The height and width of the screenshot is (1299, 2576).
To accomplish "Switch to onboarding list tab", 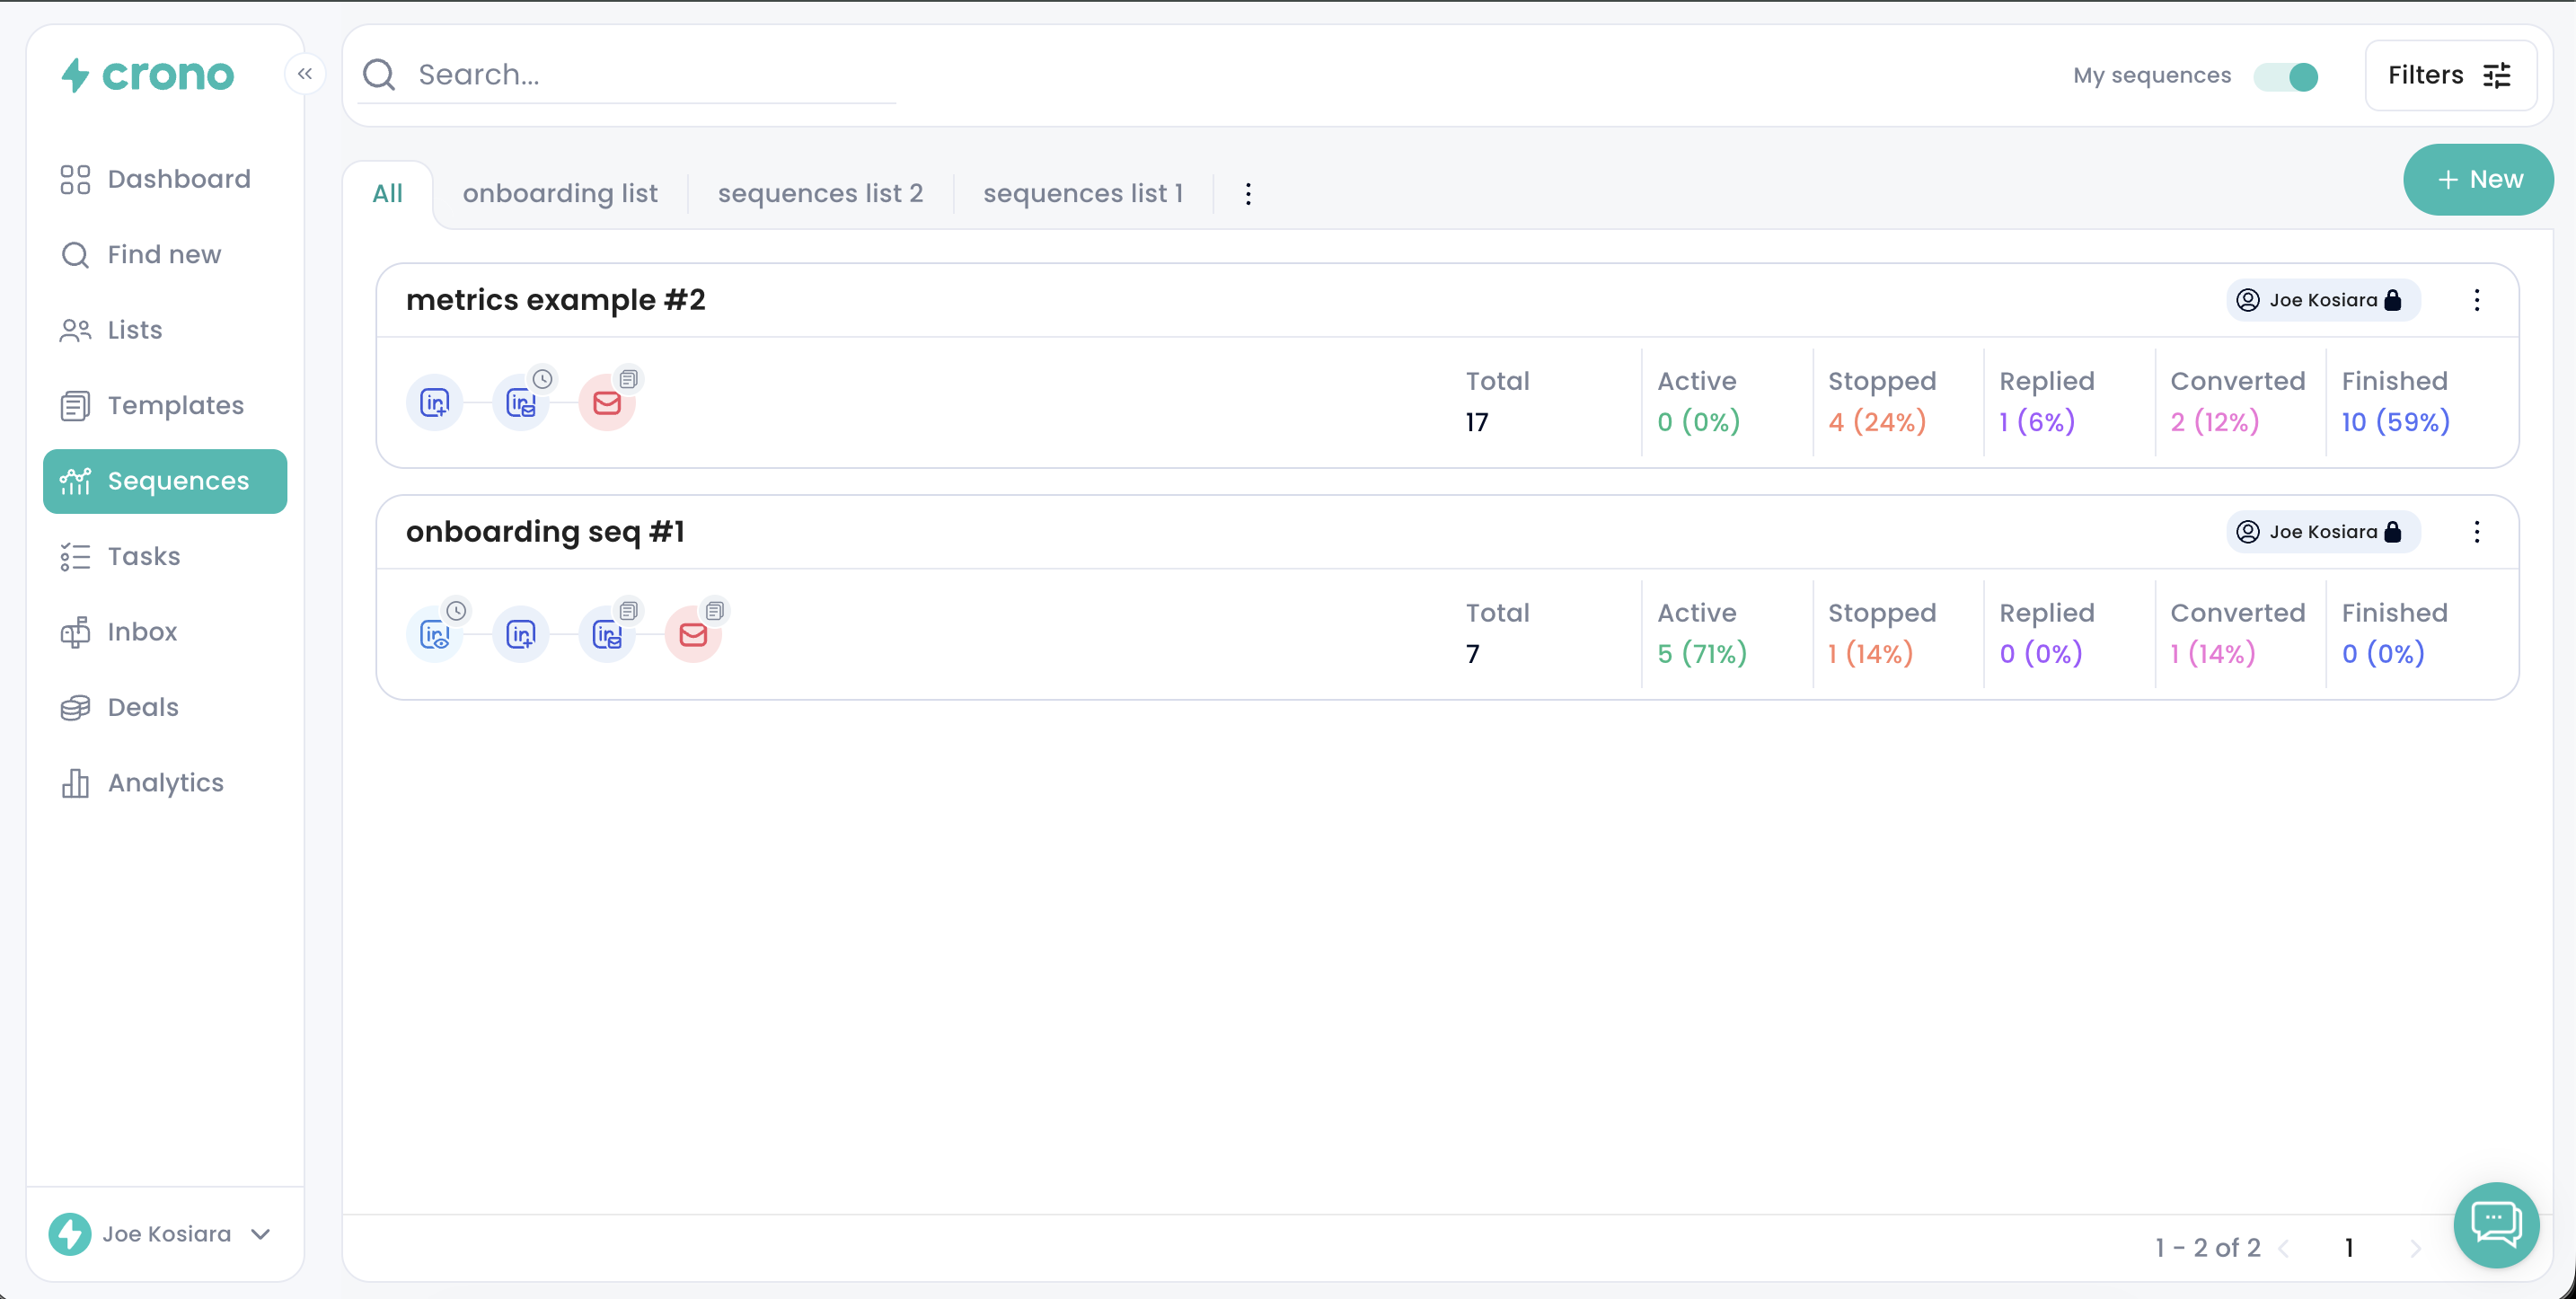I will [x=560, y=193].
